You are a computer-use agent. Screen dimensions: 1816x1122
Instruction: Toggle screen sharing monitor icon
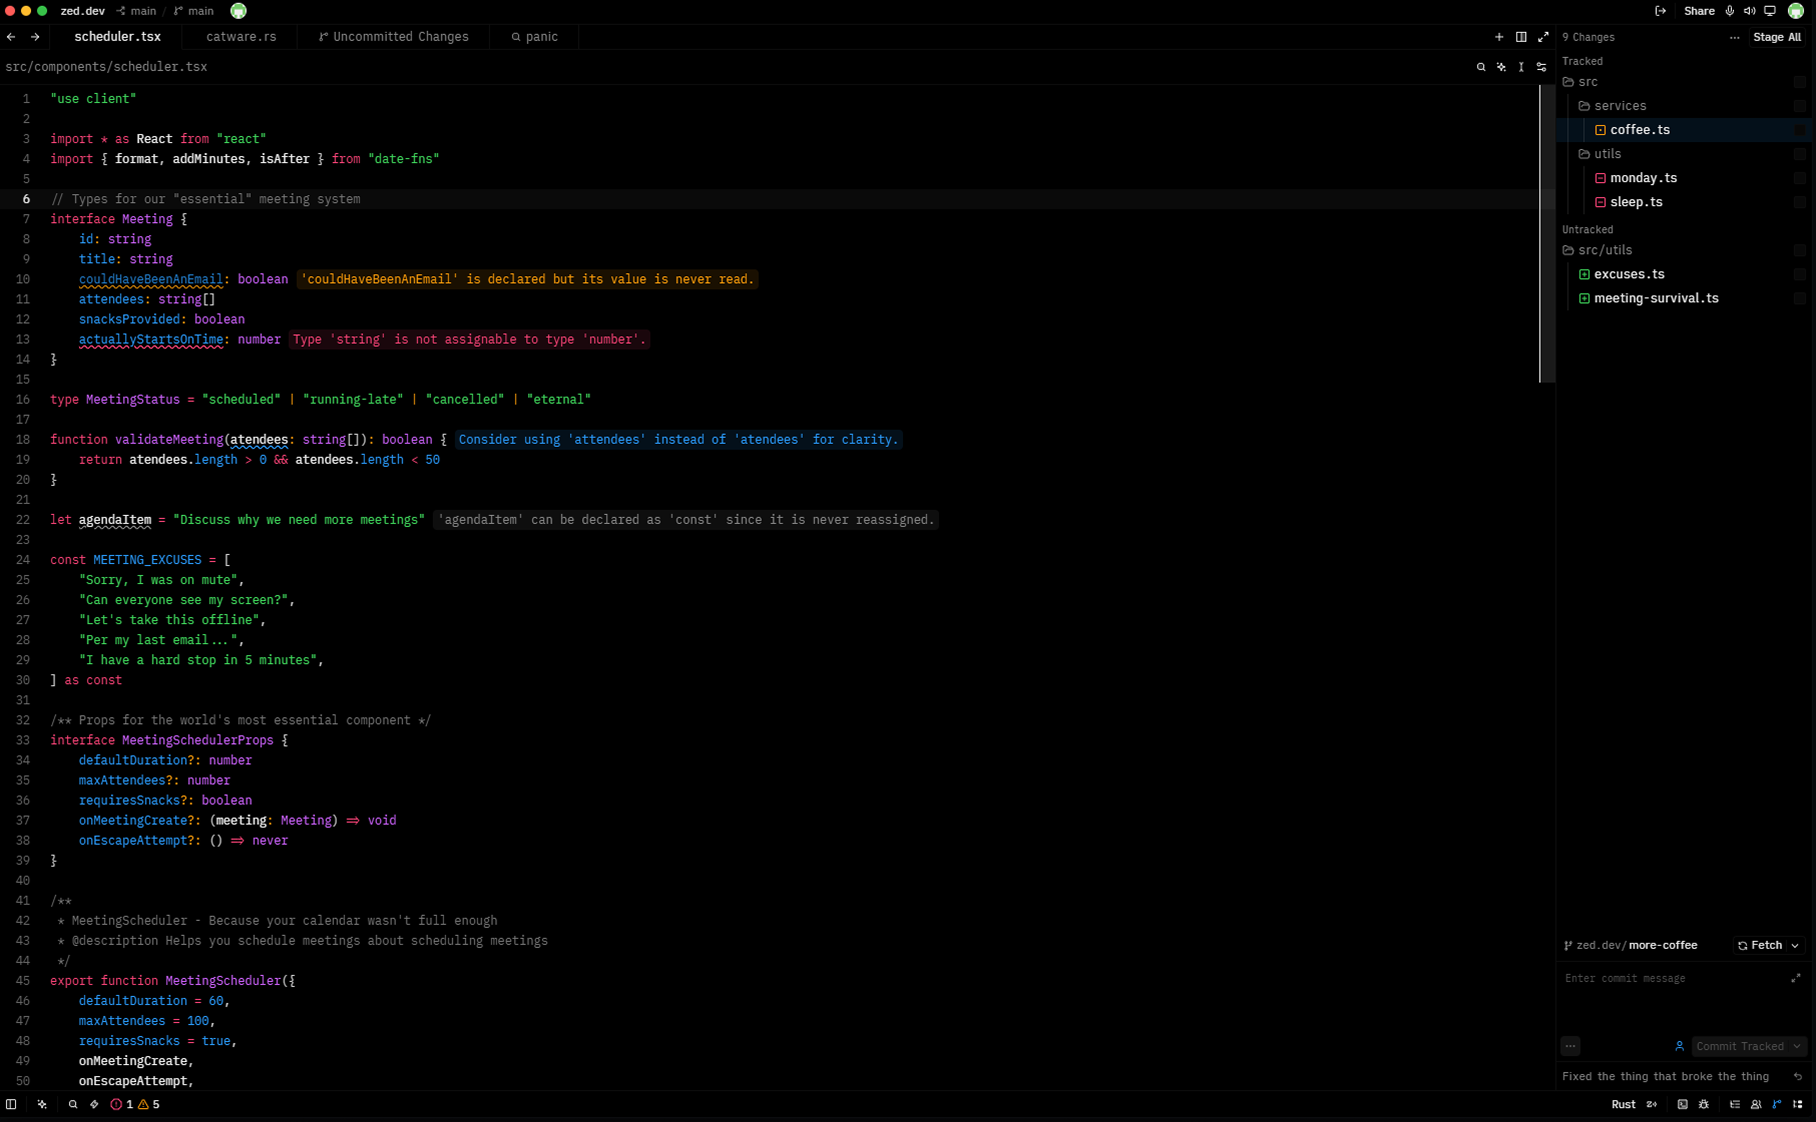[x=1770, y=11]
